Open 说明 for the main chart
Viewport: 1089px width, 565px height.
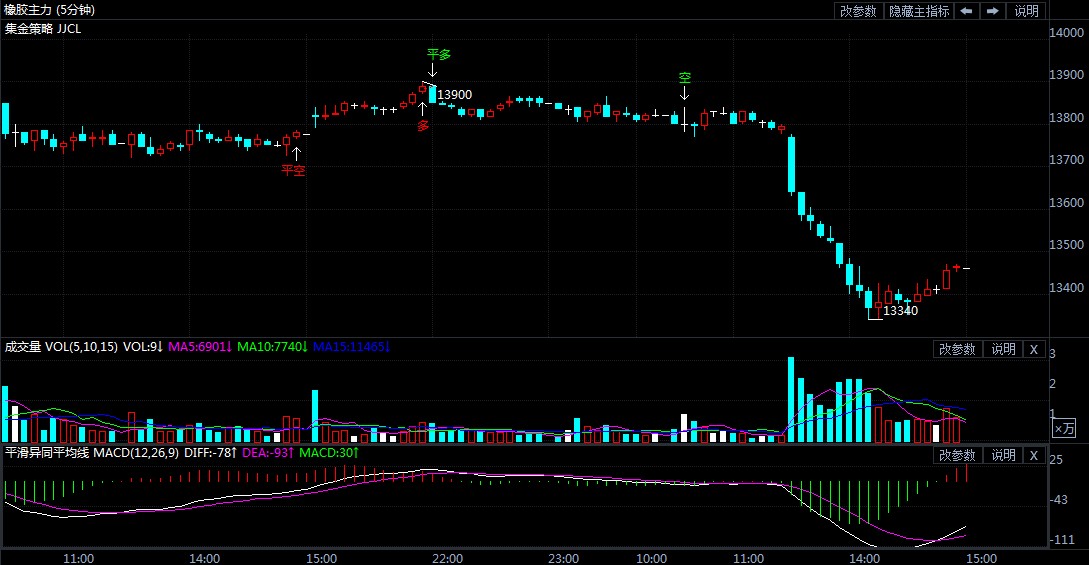click(1026, 11)
